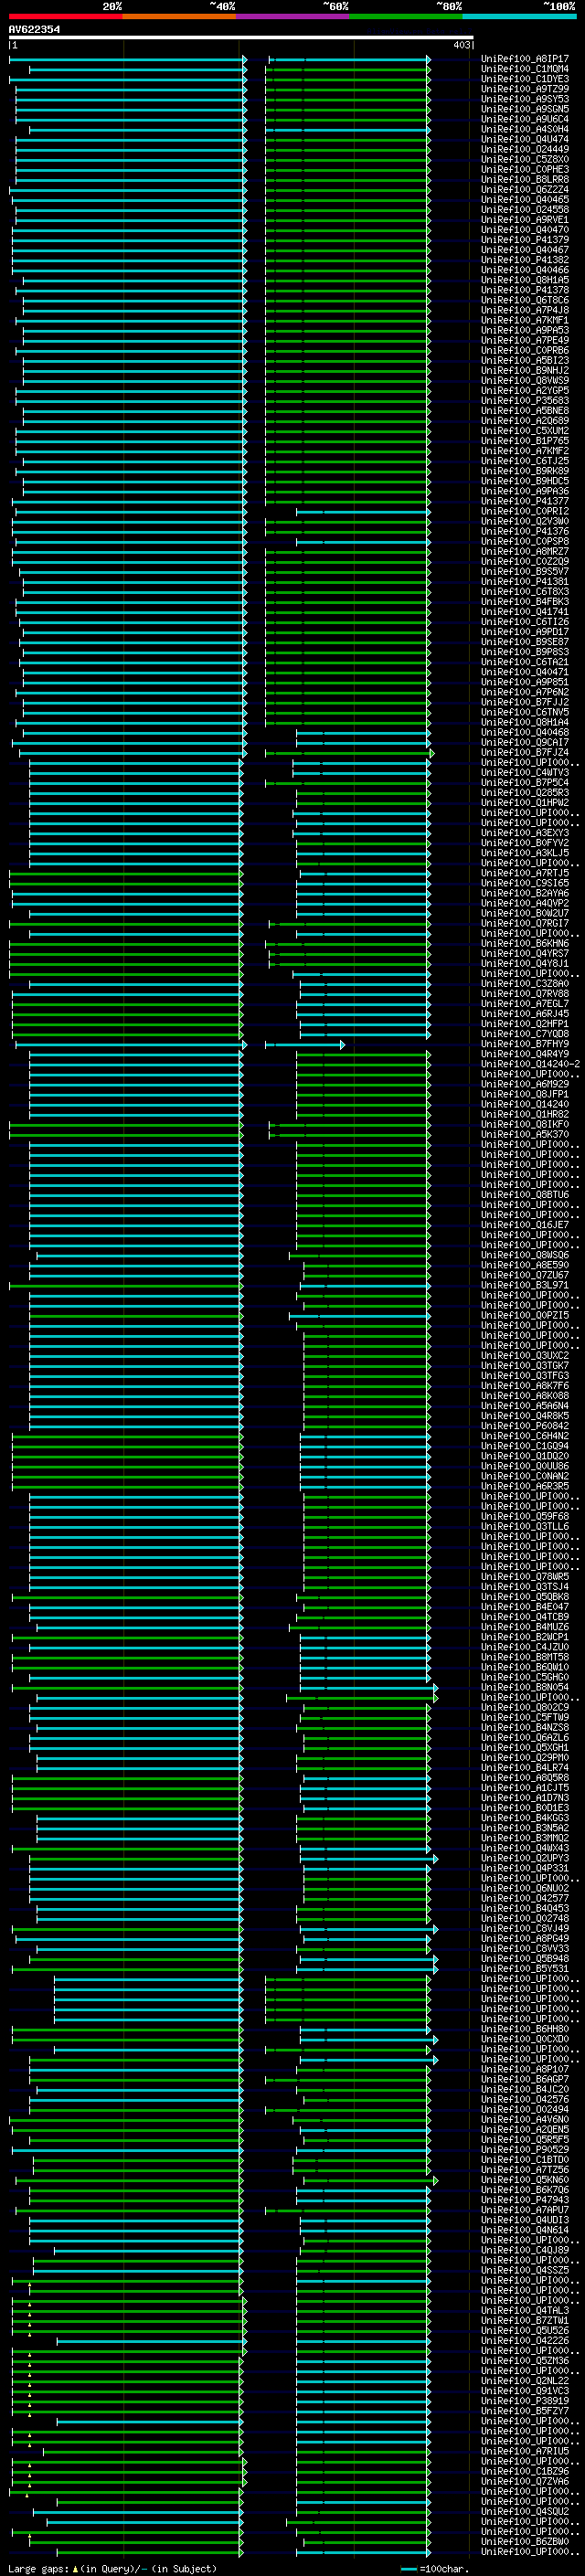Select the UniRef100_Q6AZL6 entry
The height and width of the screenshot is (2576, 585).
(x=525, y=1737)
